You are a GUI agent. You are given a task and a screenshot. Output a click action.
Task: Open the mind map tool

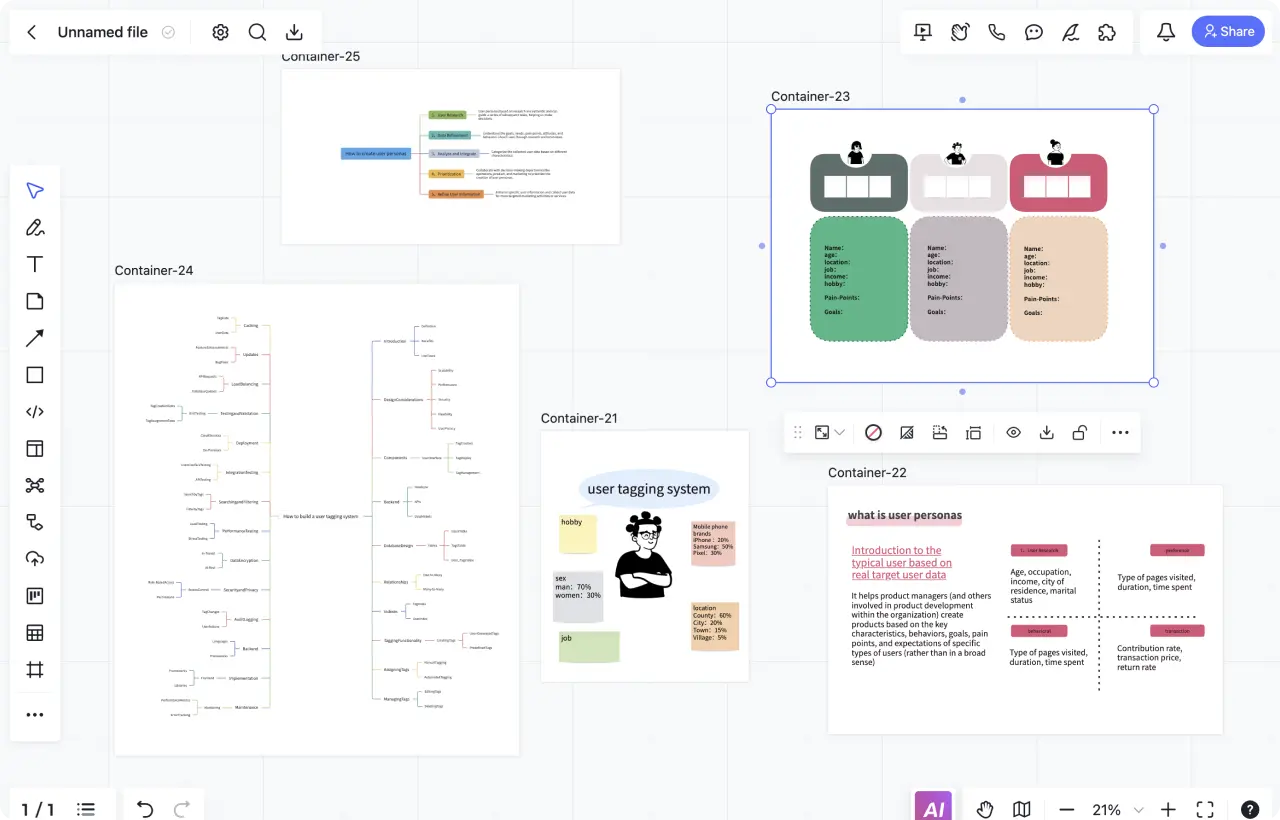pos(35,485)
